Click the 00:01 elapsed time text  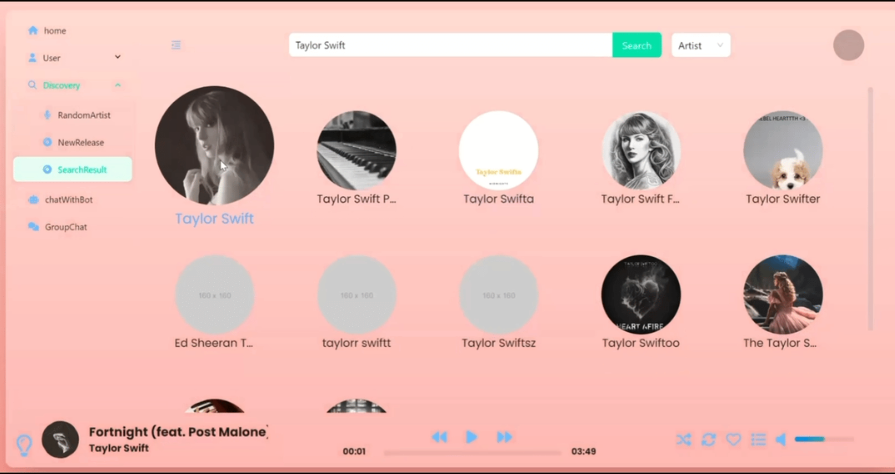point(354,452)
